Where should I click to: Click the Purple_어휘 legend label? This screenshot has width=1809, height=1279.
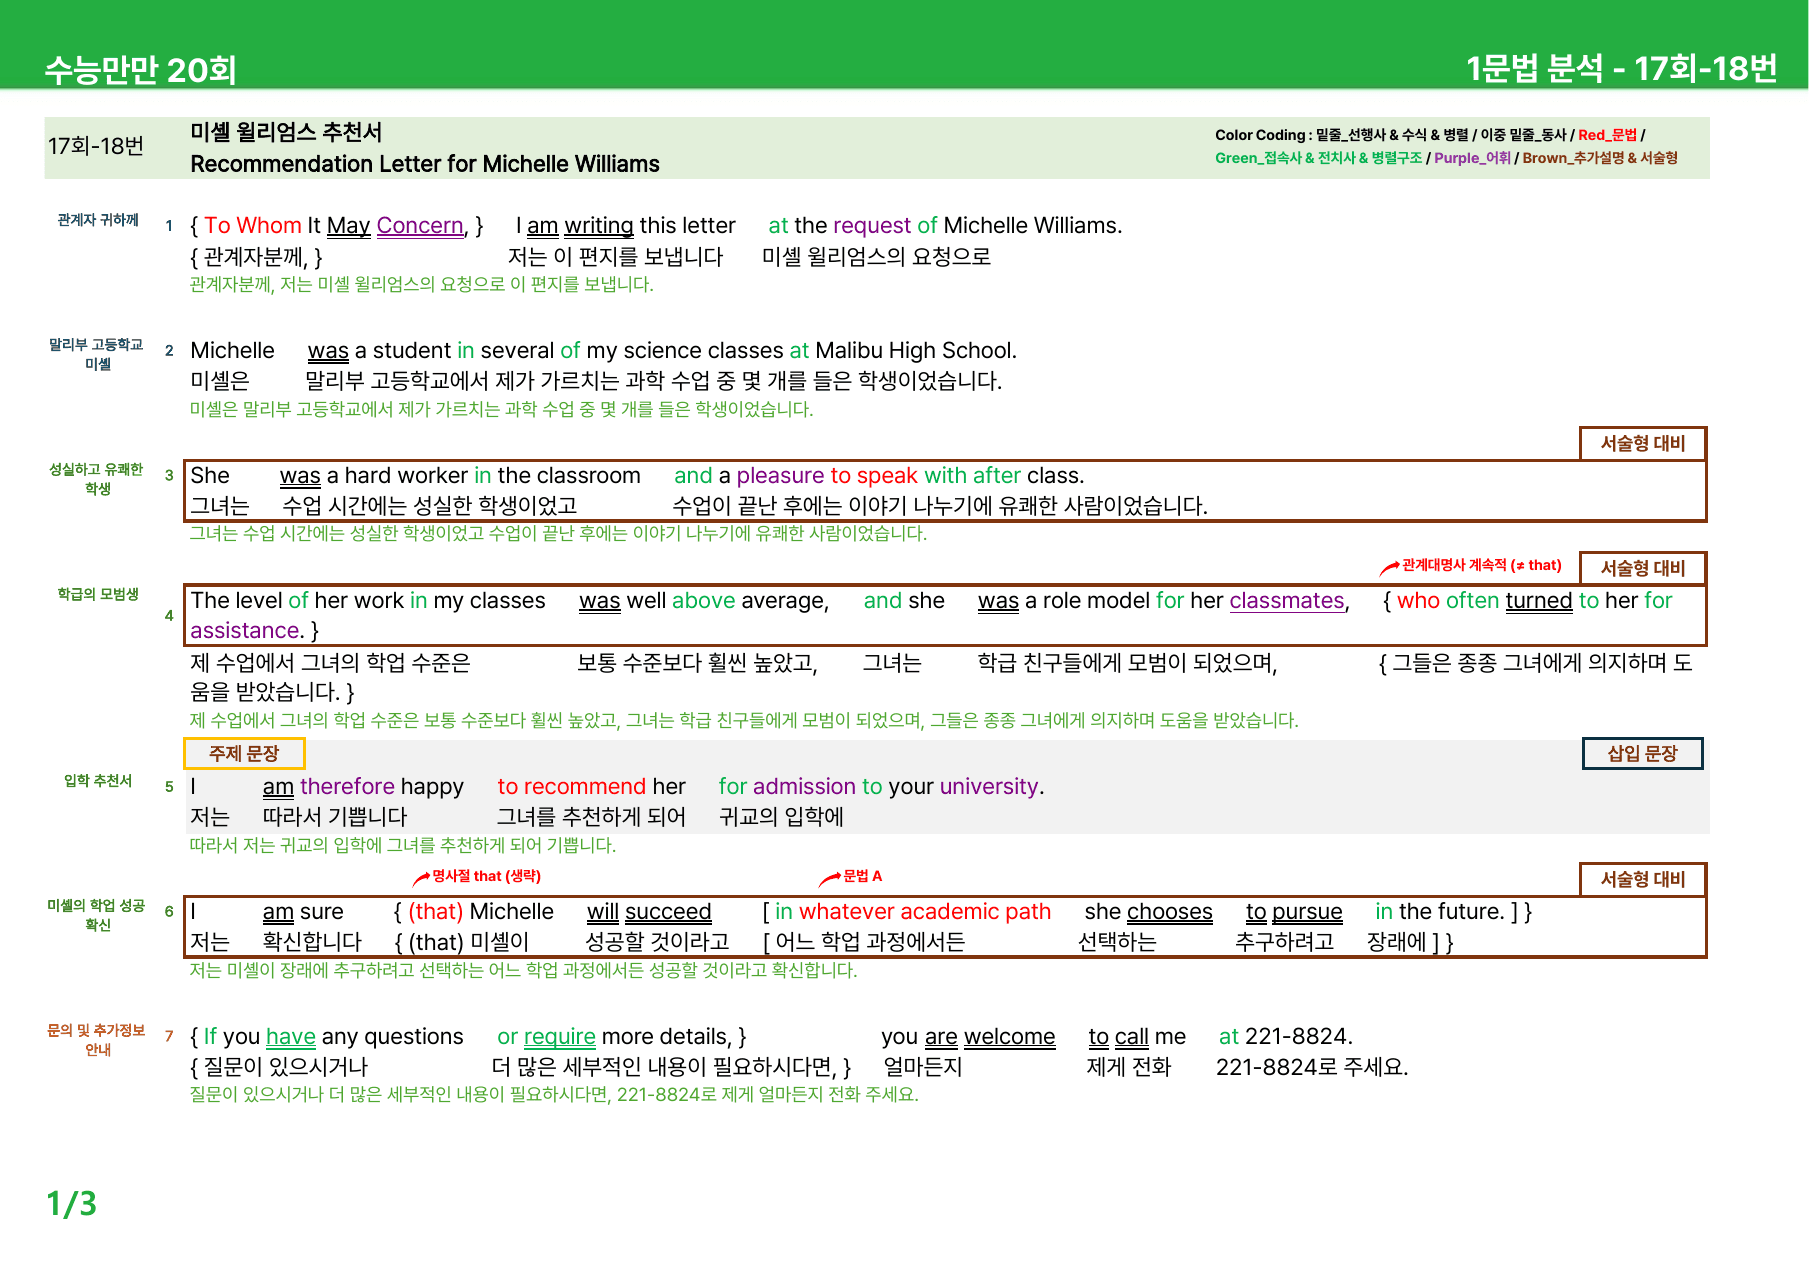click(1472, 158)
